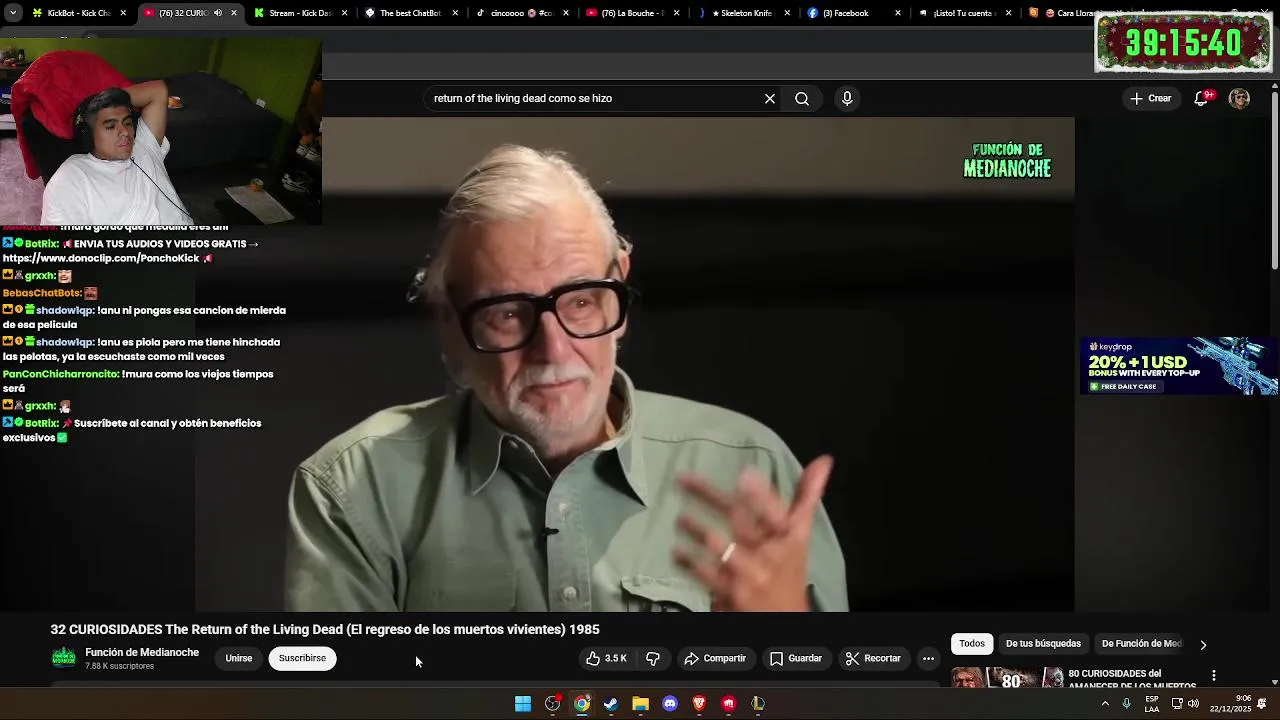Click PanConChicharroncito username in chat

click(x=61, y=374)
